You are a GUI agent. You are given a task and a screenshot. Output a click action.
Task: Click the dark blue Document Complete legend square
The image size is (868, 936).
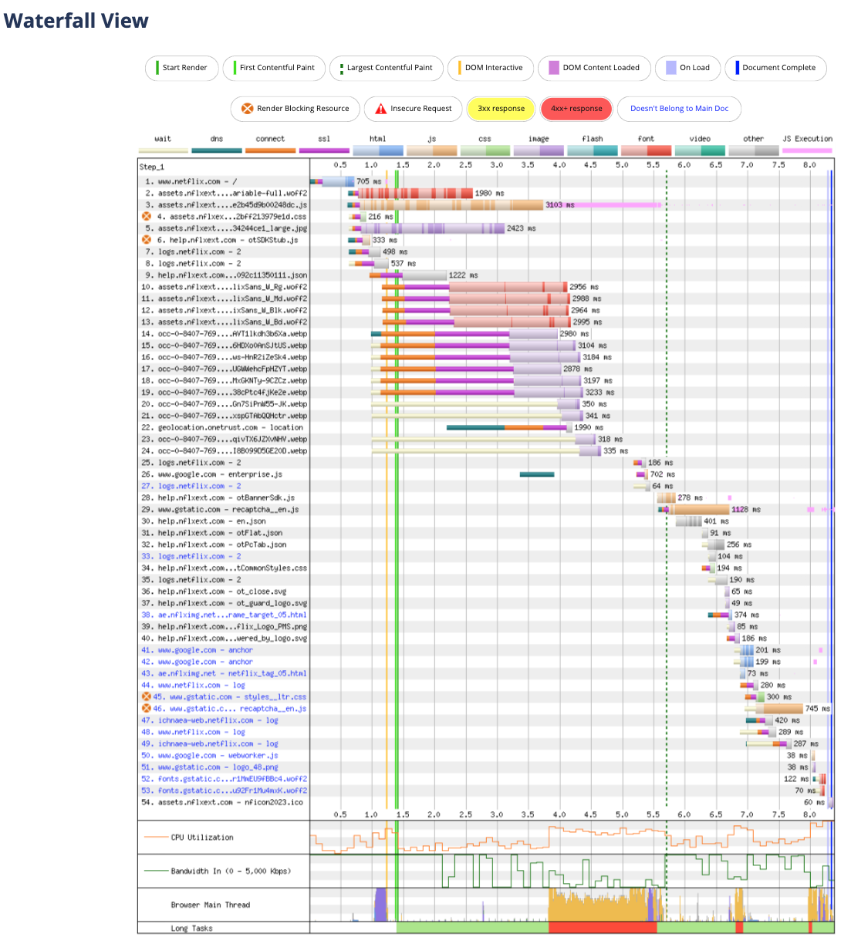735,68
